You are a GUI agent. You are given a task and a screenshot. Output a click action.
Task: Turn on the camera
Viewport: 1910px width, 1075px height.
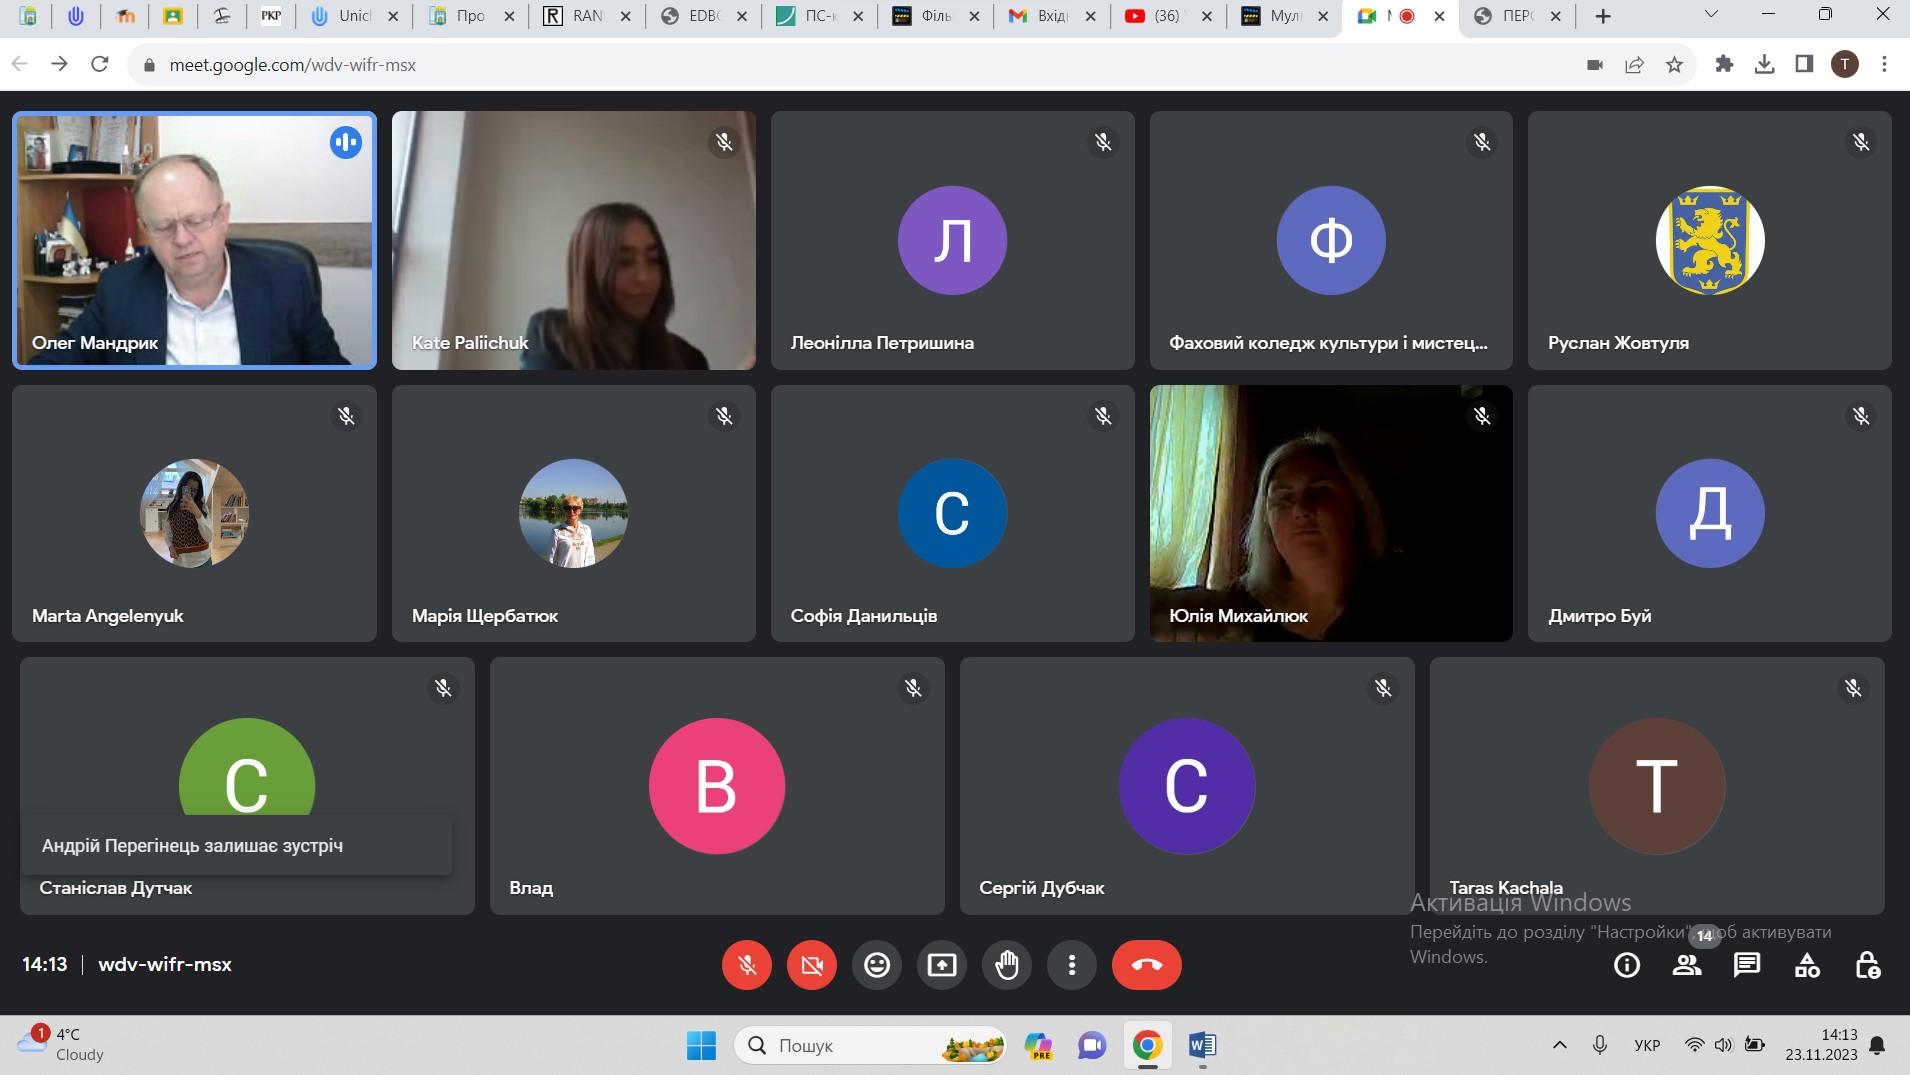pos(811,965)
